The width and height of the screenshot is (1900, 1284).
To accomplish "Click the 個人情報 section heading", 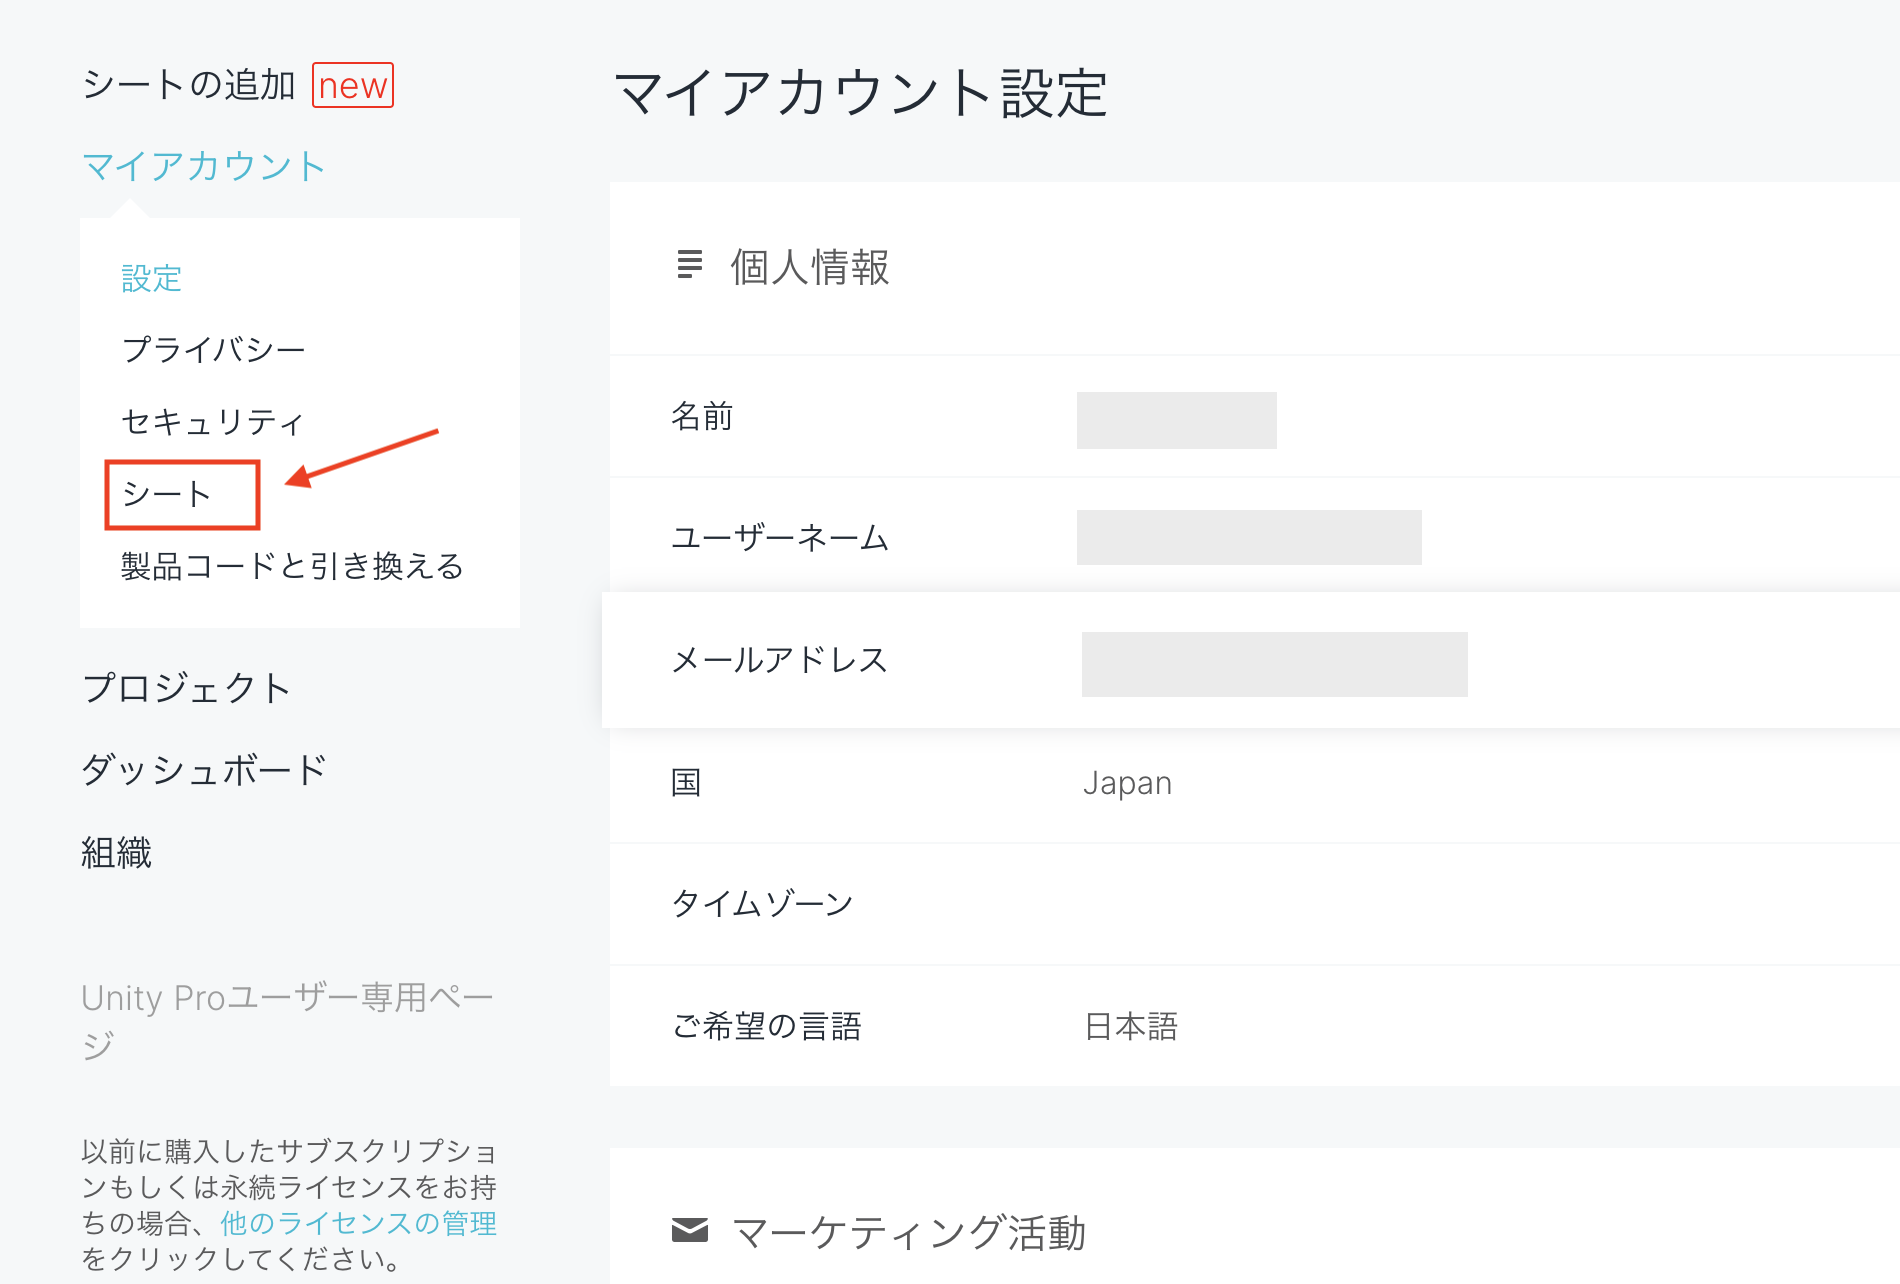I will (x=810, y=267).
